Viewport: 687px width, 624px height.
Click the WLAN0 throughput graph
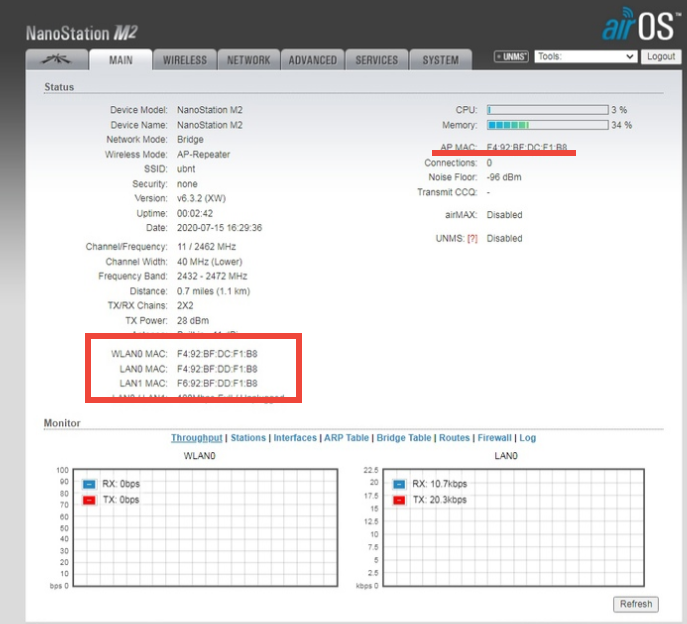[x=205, y=528]
